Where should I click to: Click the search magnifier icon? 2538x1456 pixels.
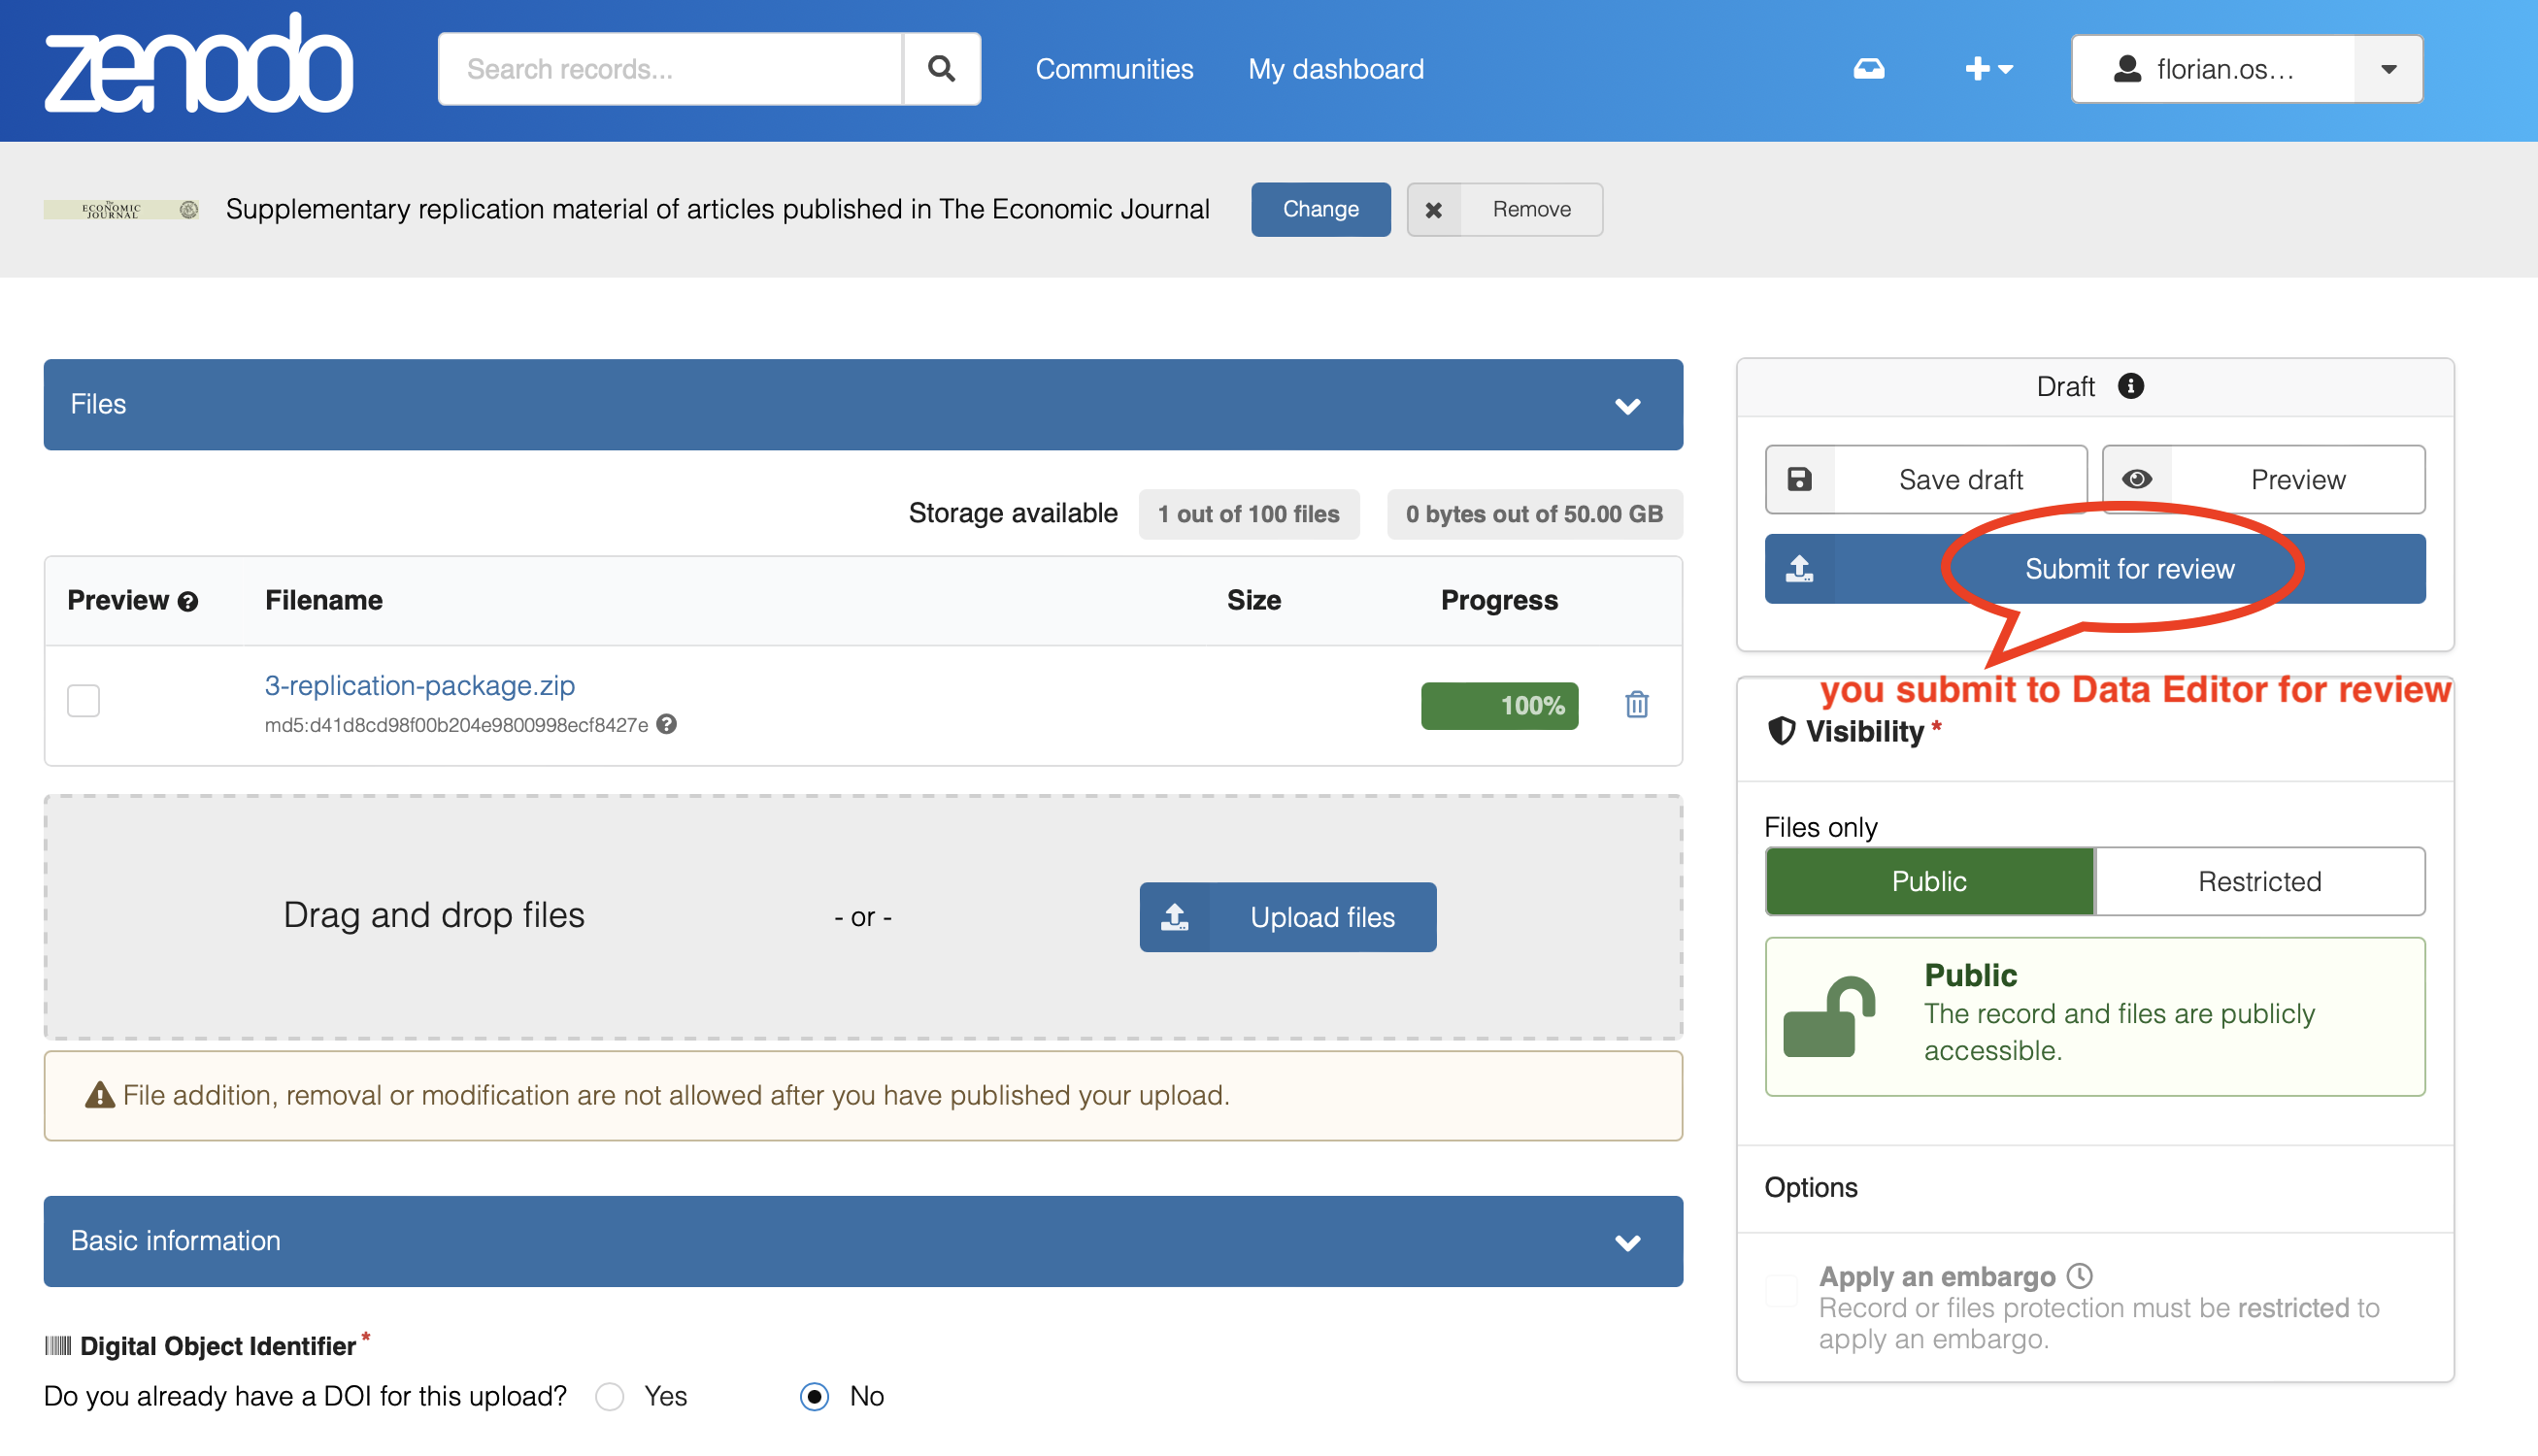pyautogui.click(x=940, y=69)
